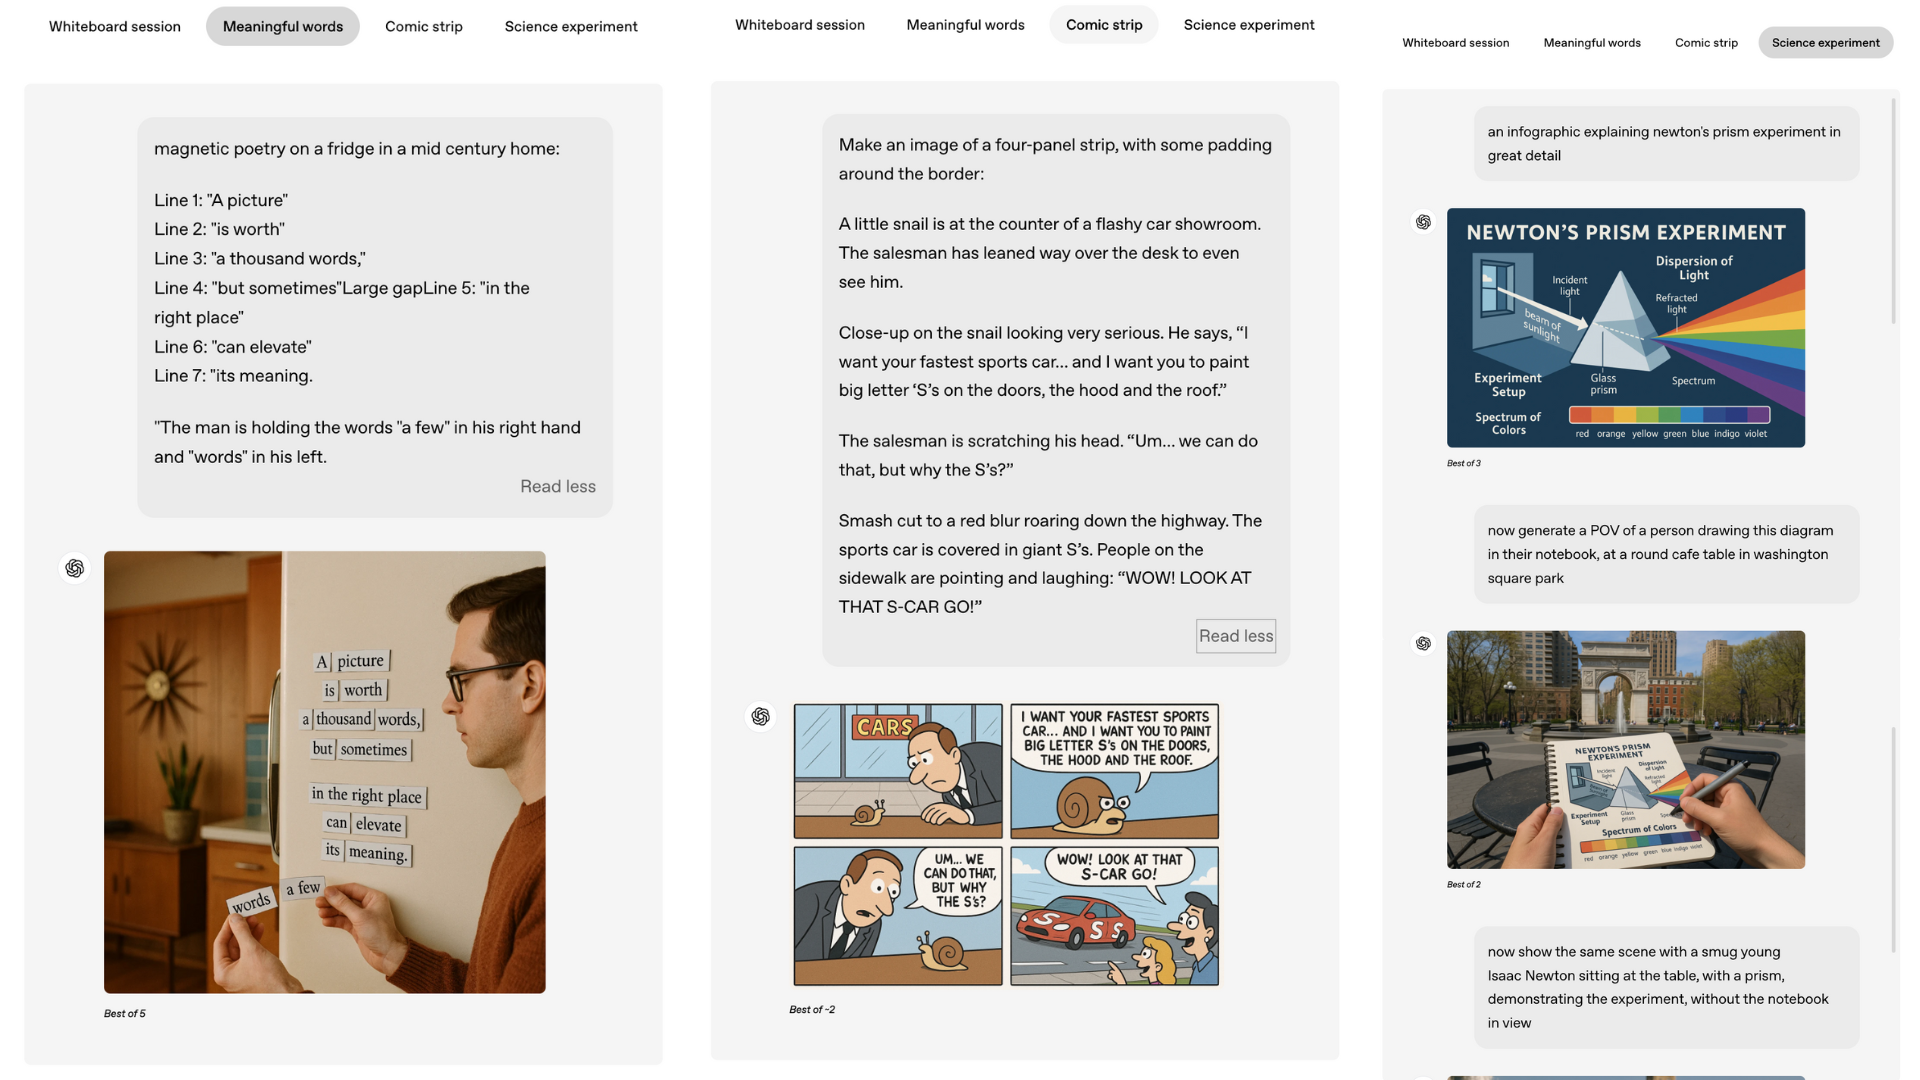
Task: Open the magnetic fridge poetry image
Action: tap(325, 772)
